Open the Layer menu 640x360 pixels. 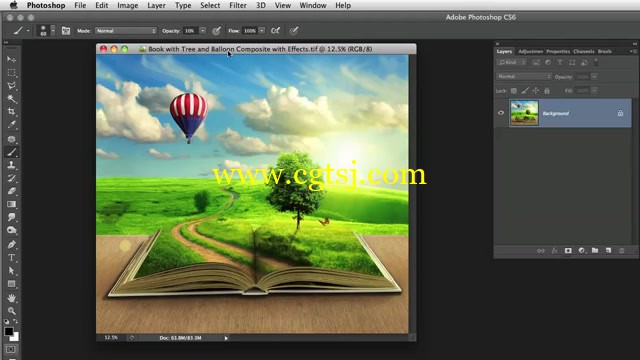coord(156,5)
